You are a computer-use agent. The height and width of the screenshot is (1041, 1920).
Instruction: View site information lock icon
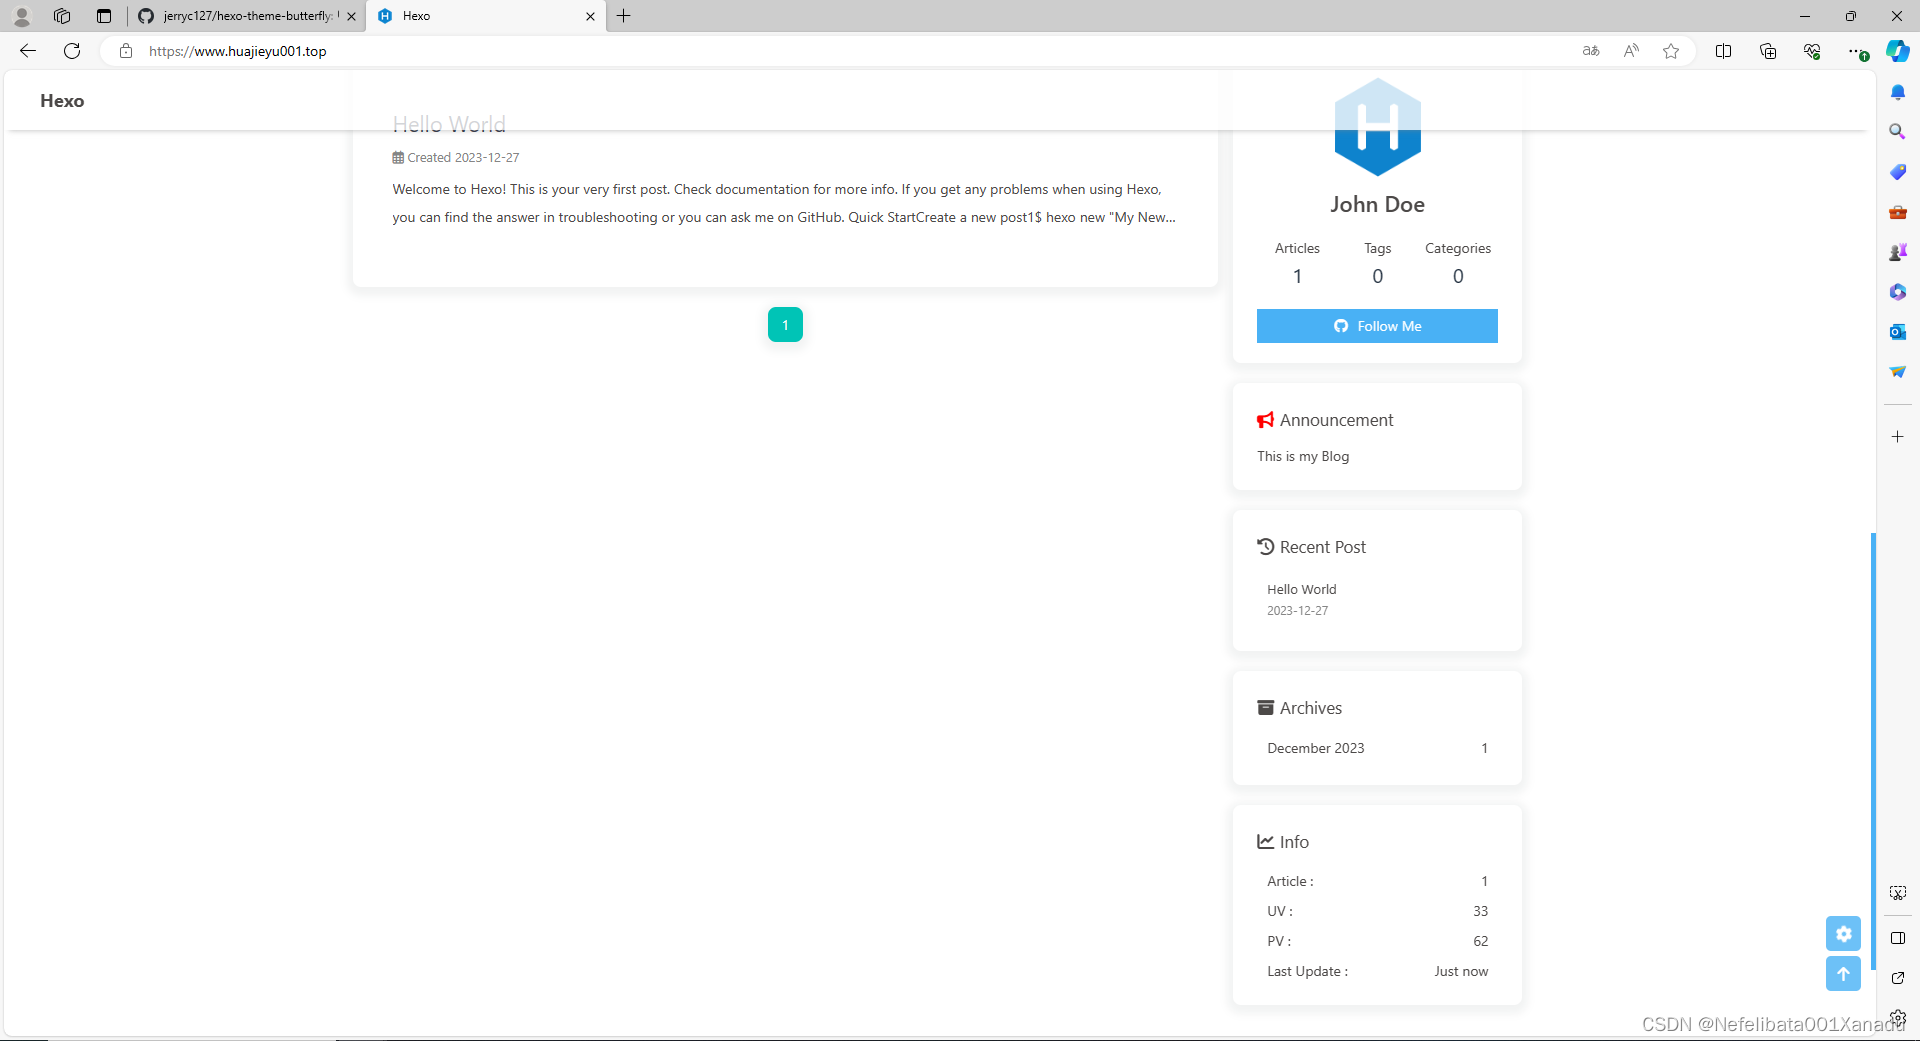pos(126,51)
